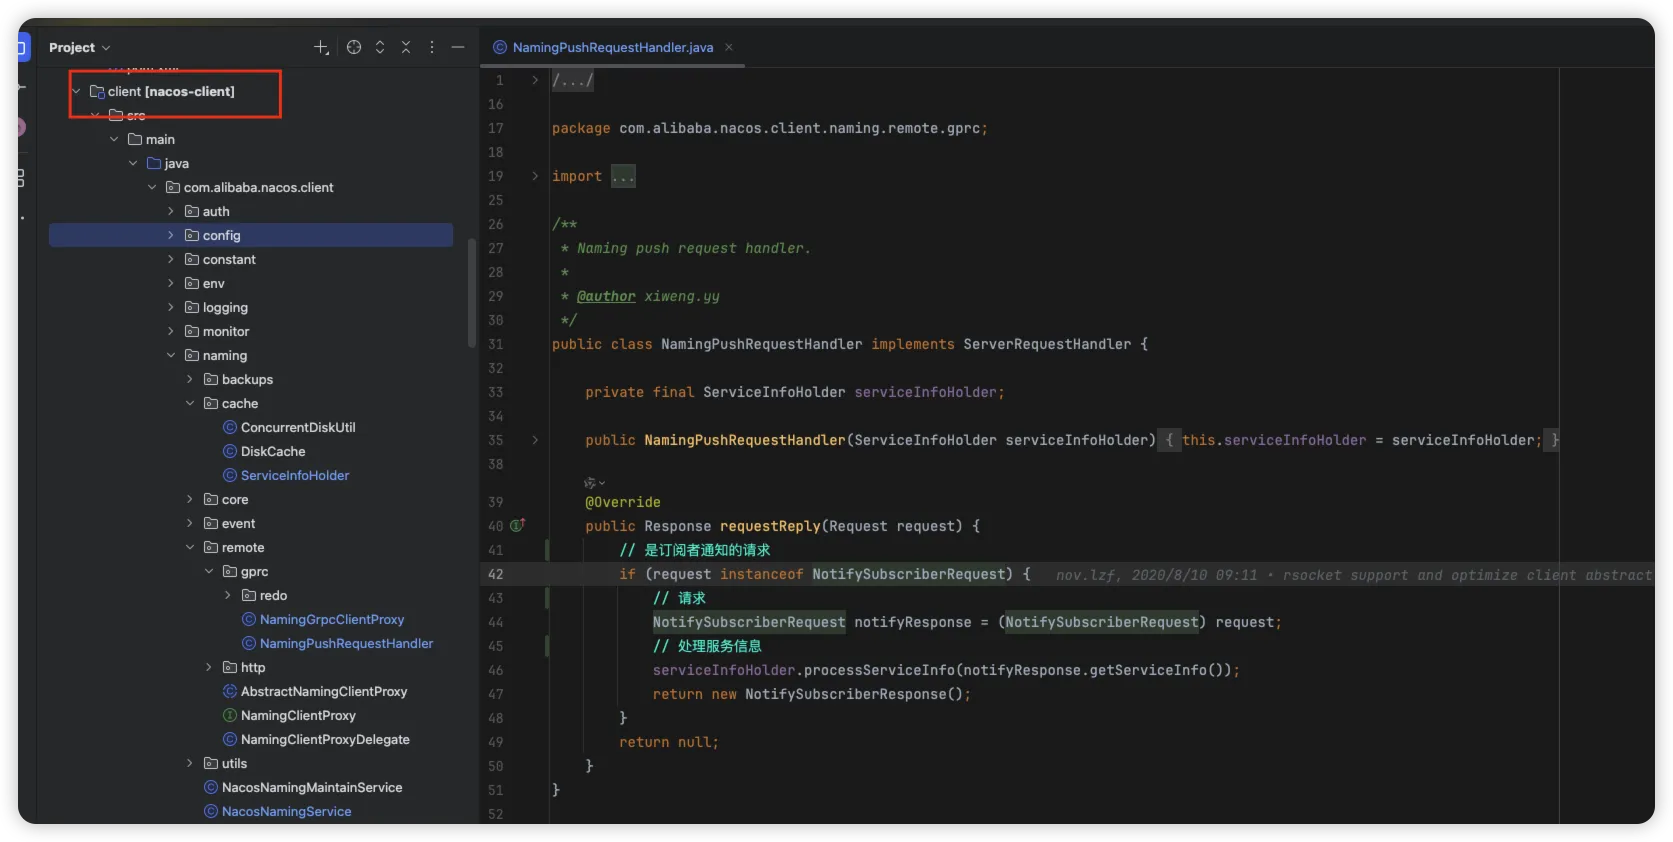
Task: Select the NamingPushRequestHandler.java editor tab
Action: point(612,47)
